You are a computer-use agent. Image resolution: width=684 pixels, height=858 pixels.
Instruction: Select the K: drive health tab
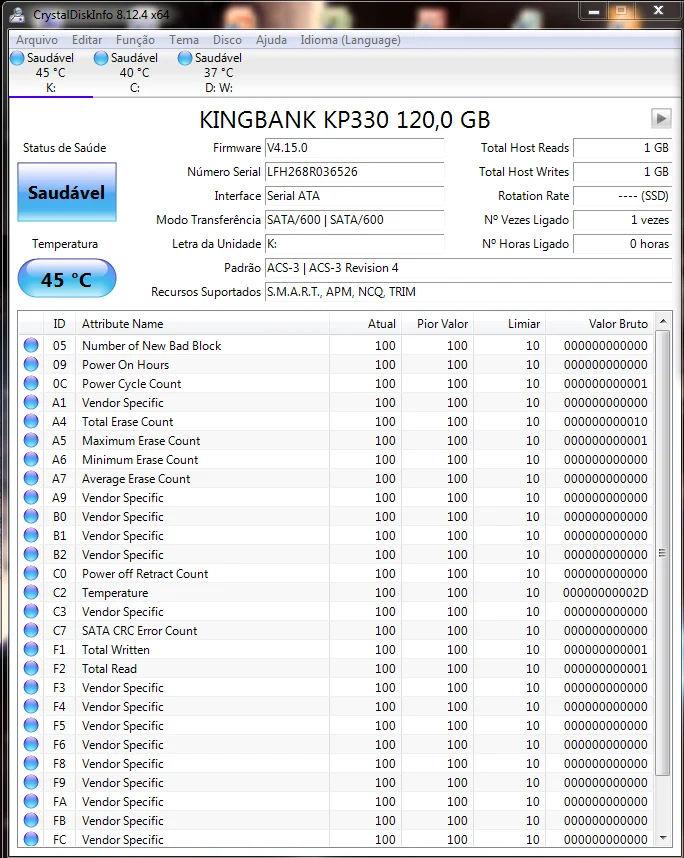(50, 73)
